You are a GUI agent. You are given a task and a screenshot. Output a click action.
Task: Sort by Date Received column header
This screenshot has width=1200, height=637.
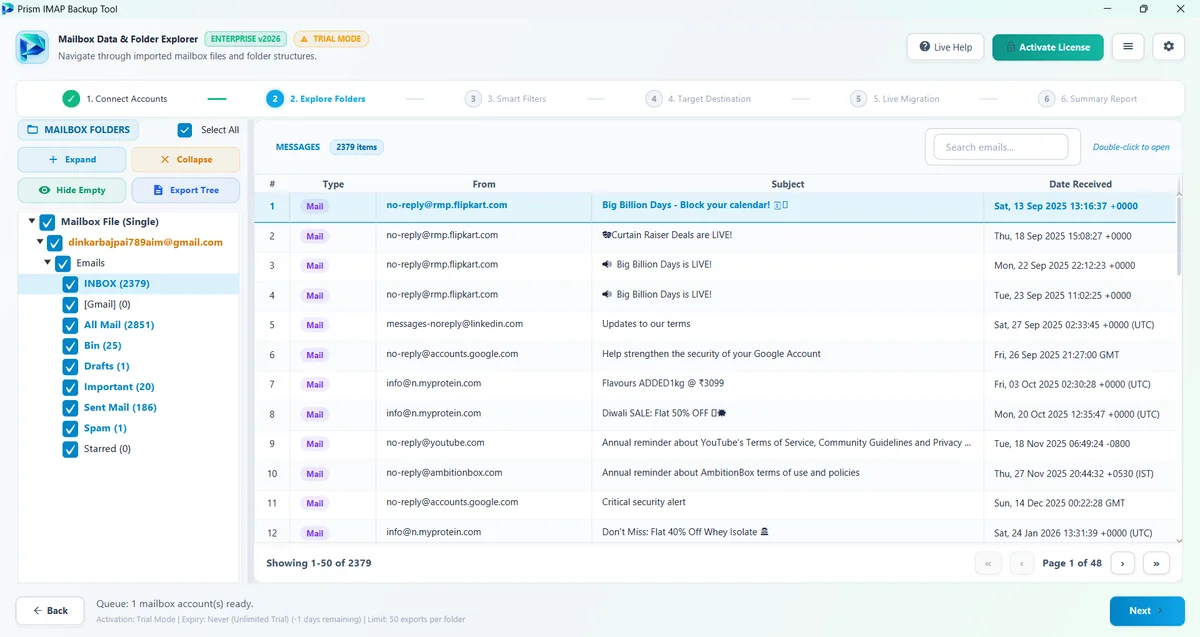point(1079,184)
